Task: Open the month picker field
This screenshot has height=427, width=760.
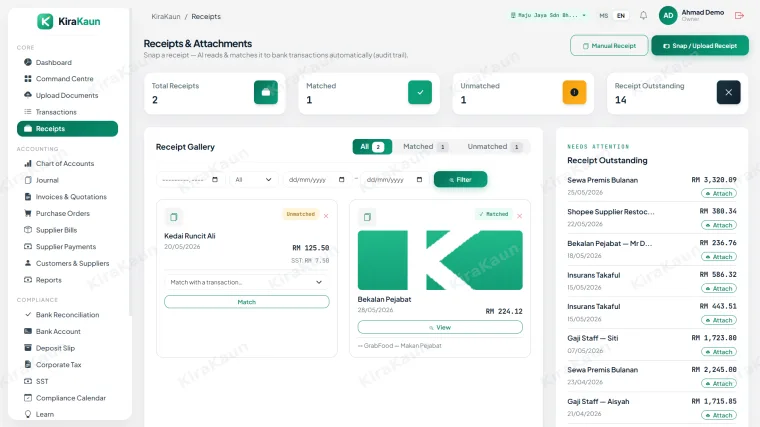Action: [x=191, y=179]
